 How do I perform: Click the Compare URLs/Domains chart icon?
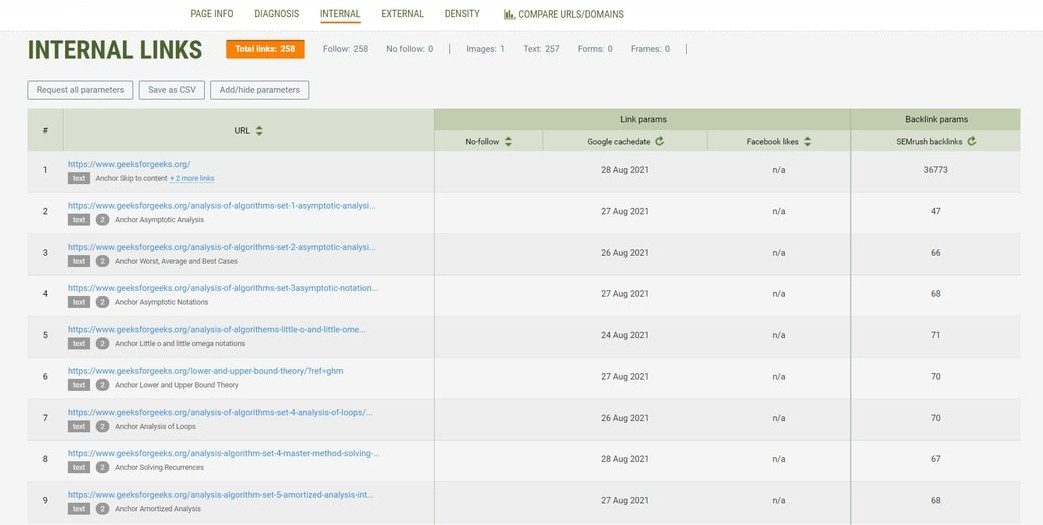pyautogui.click(x=509, y=15)
